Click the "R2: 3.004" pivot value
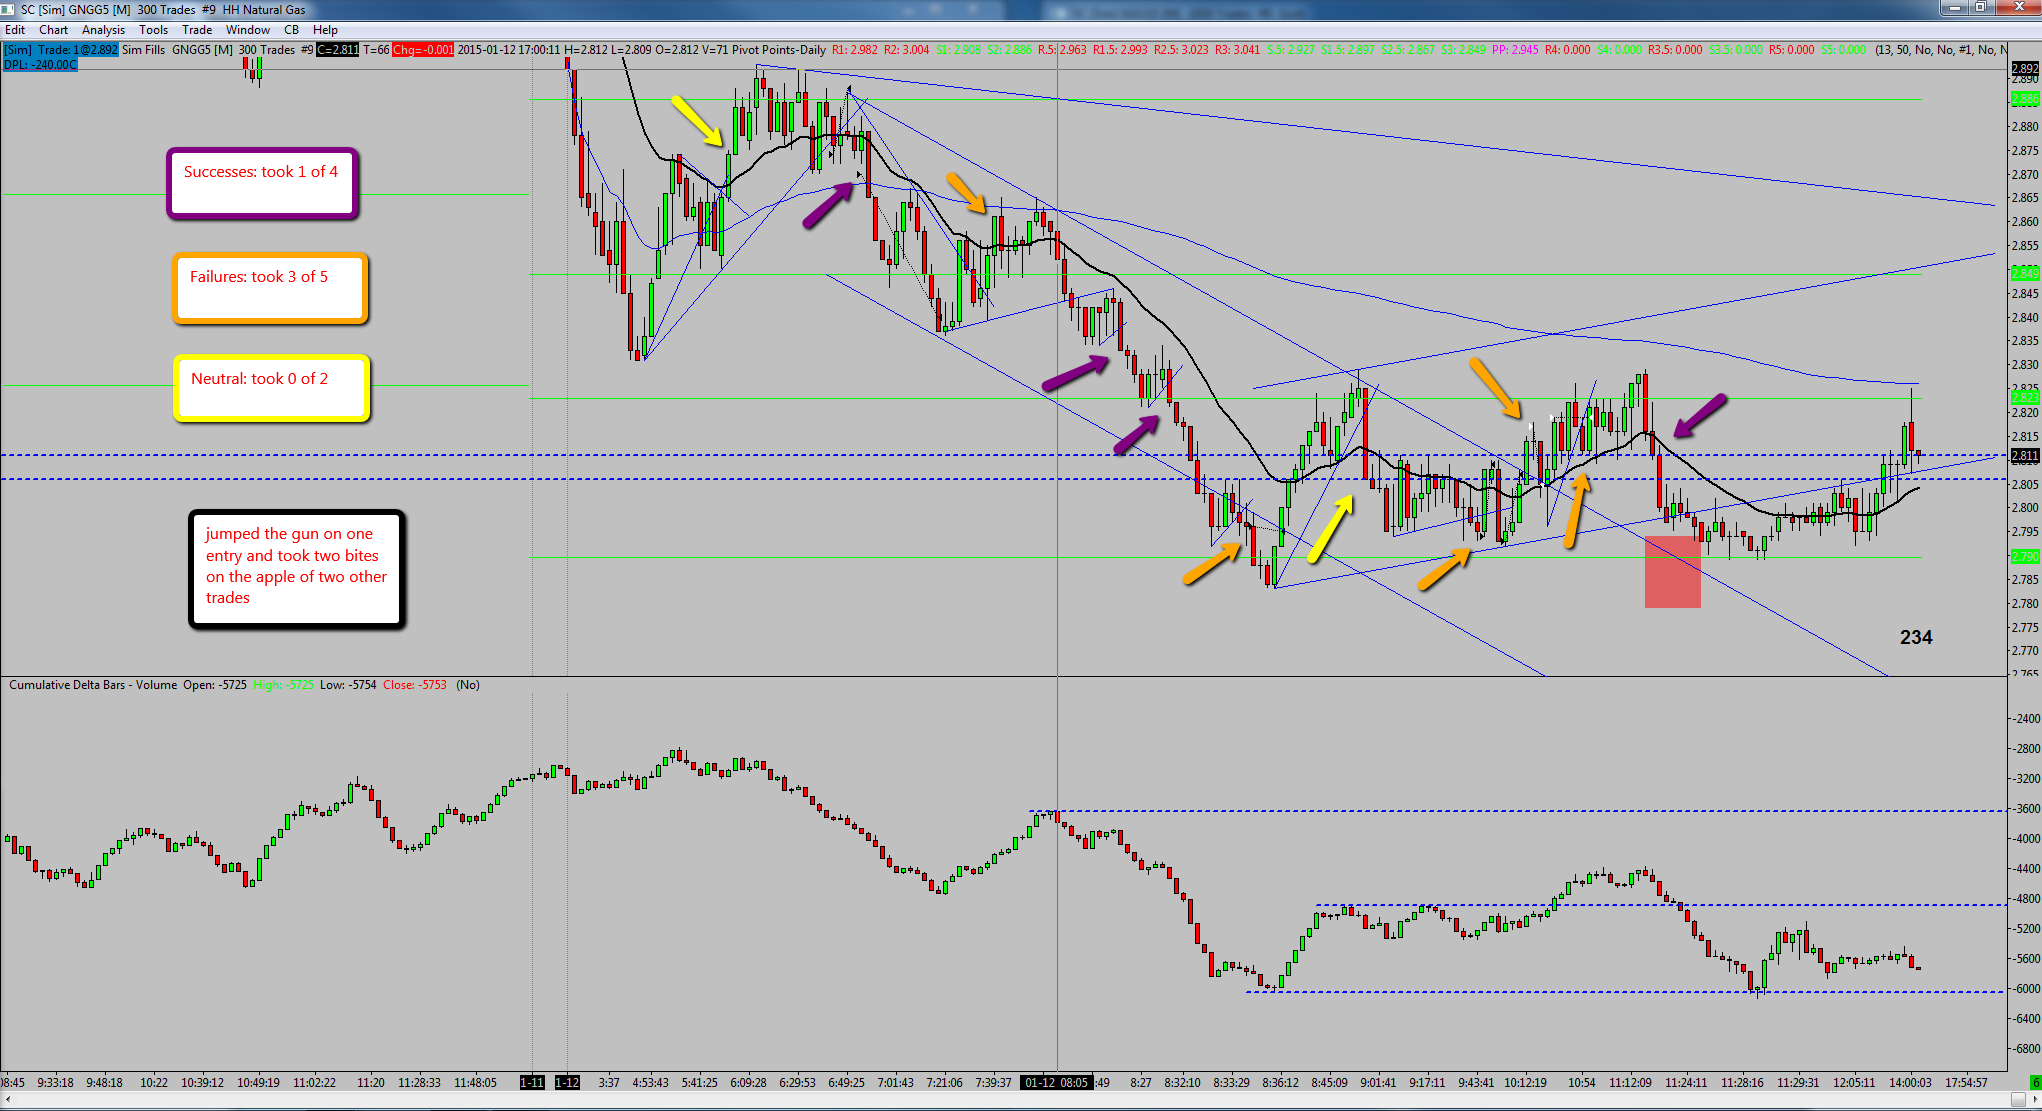The height and width of the screenshot is (1111, 2042). [907, 50]
